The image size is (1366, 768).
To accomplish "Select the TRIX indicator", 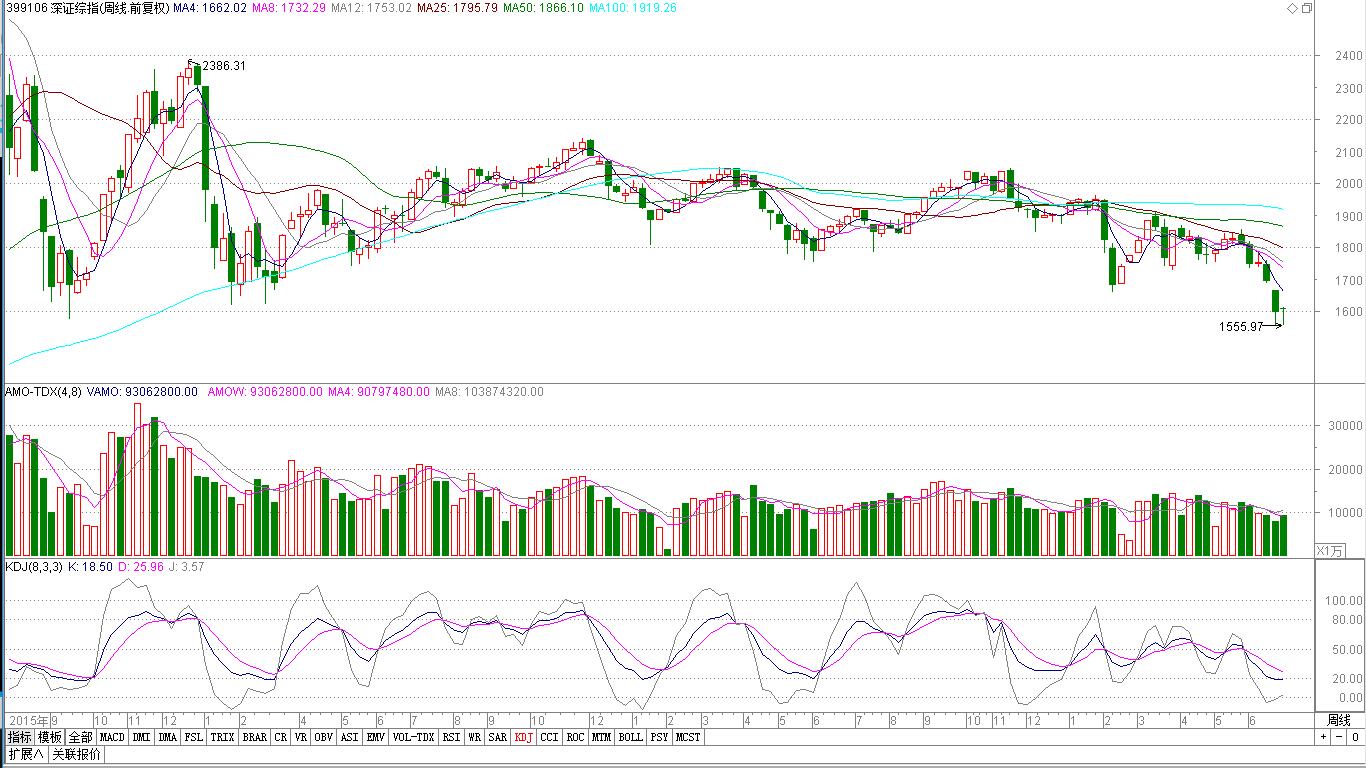I will [223, 737].
